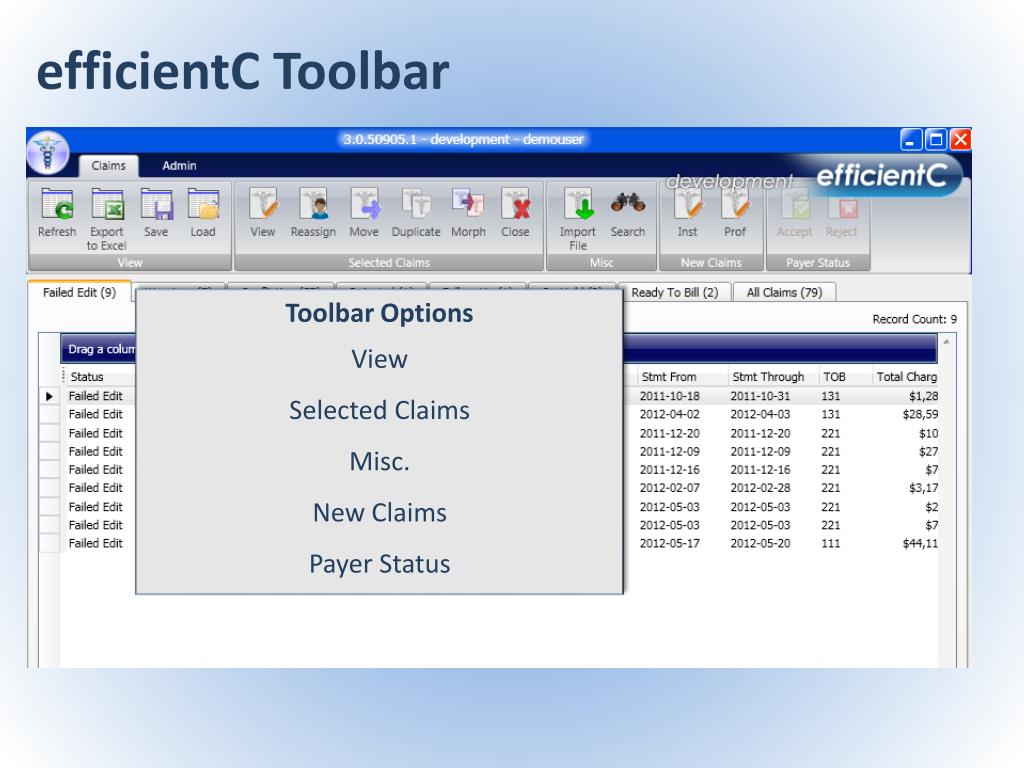Select claim dated 2011-10-18
This screenshot has width=1024, height=768.
[669, 396]
